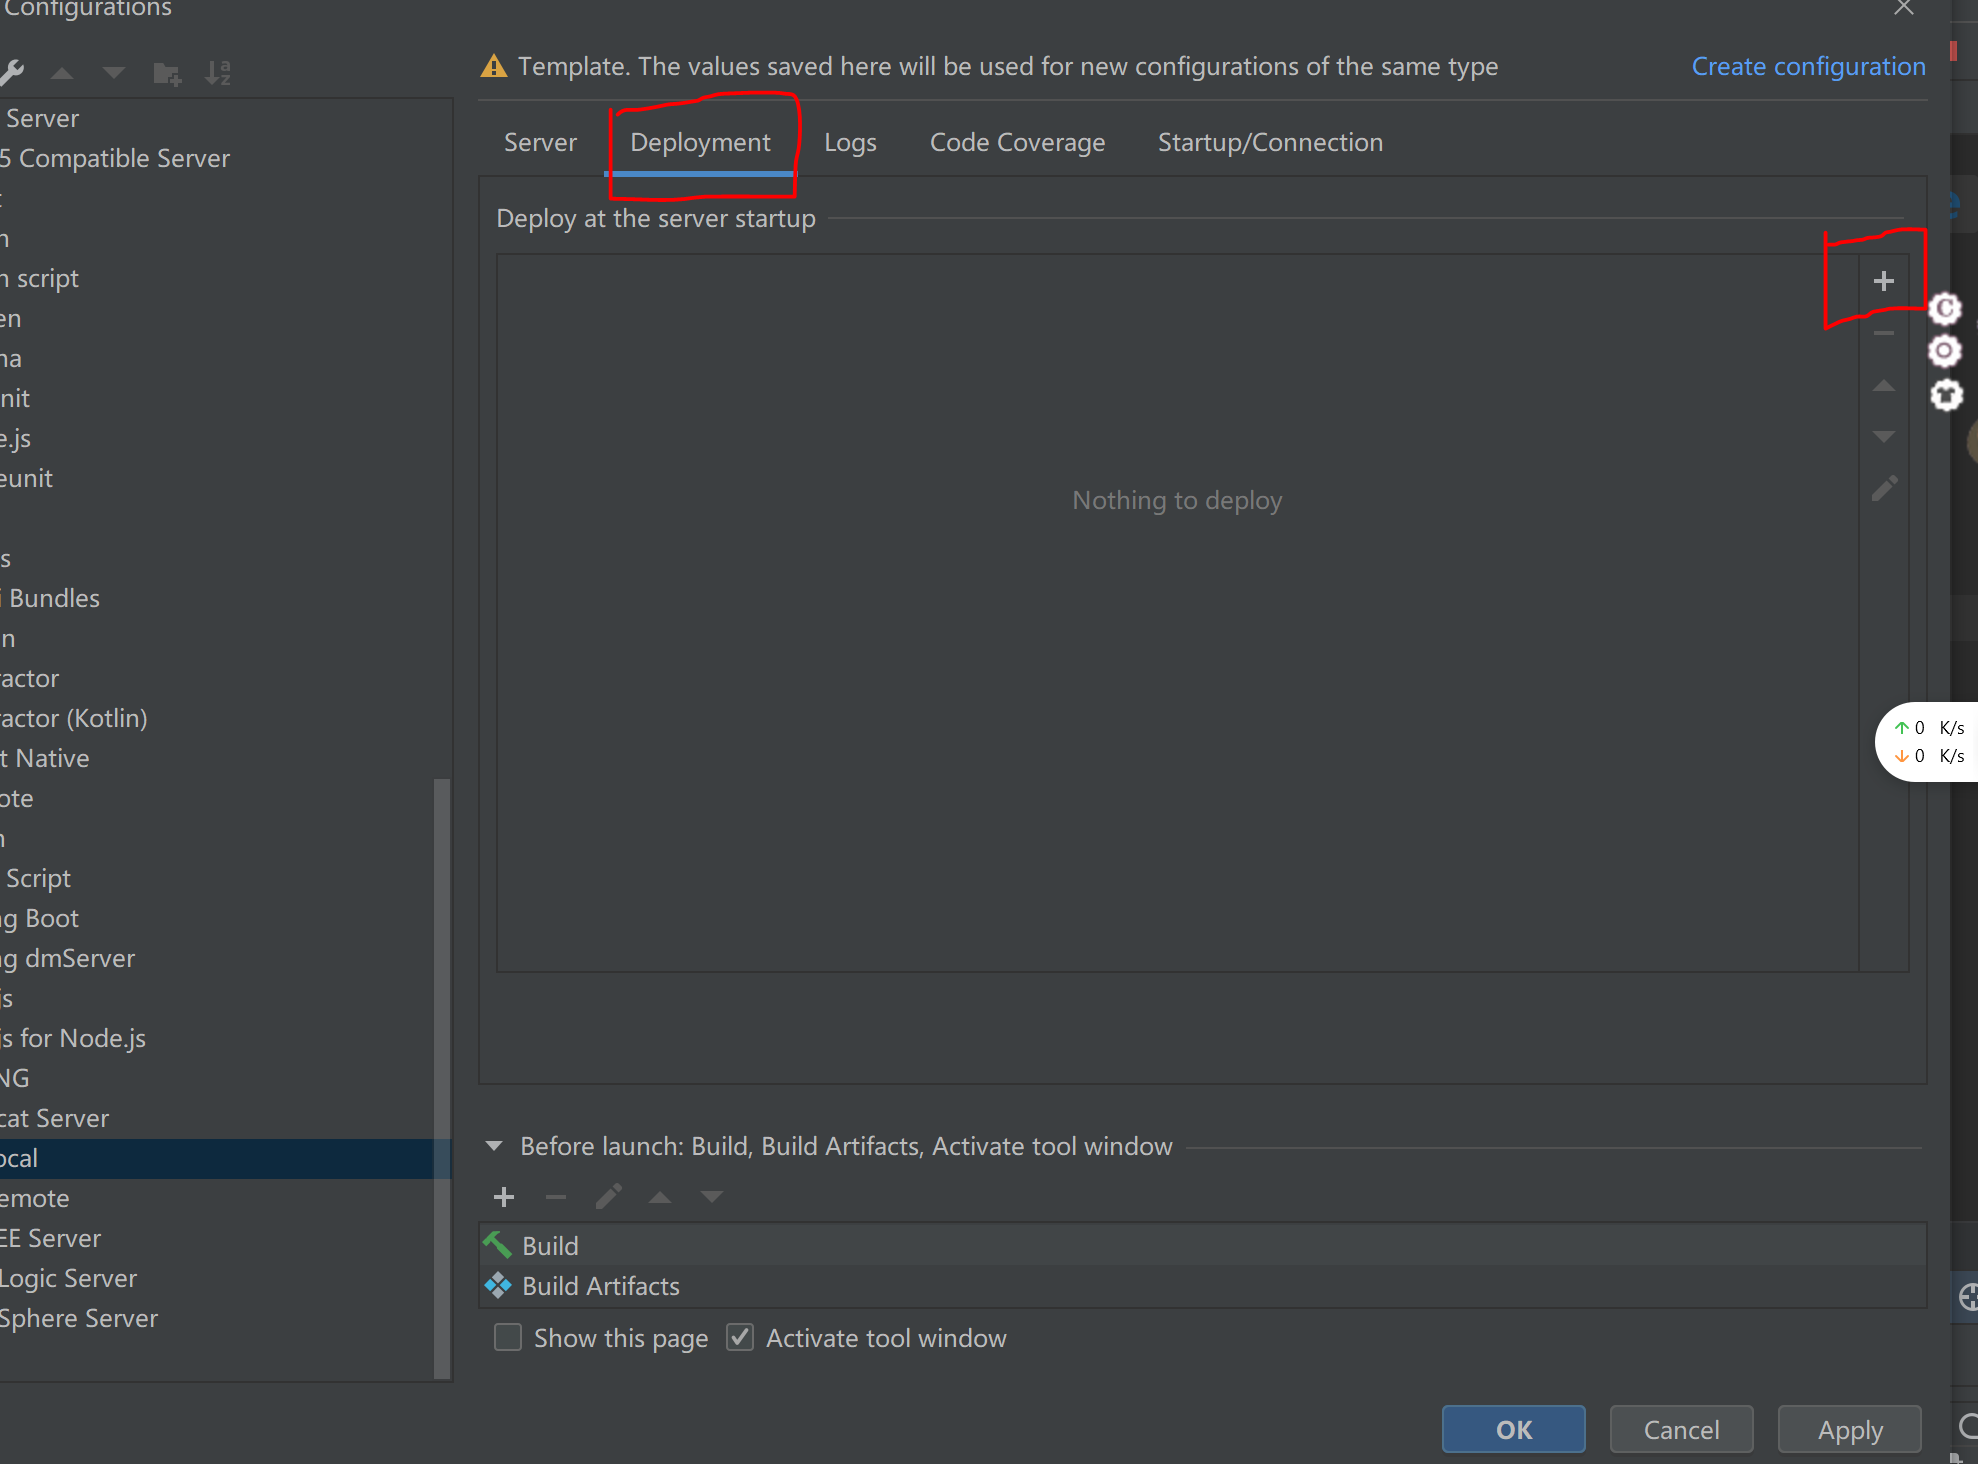Click the plus icon to add deployment artifact
Viewport: 1978px width, 1464px height.
pyautogui.click(x=1883, y=281)
